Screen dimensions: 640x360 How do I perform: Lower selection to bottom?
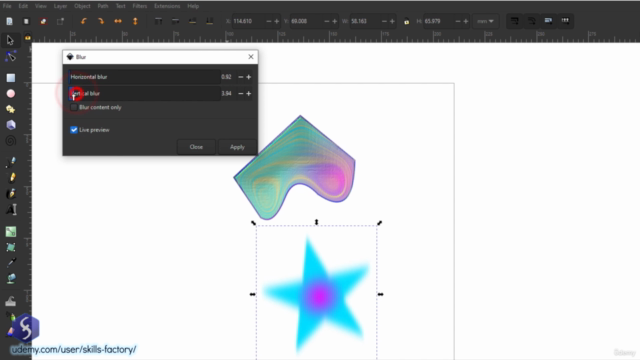click(x=209, y=21)
